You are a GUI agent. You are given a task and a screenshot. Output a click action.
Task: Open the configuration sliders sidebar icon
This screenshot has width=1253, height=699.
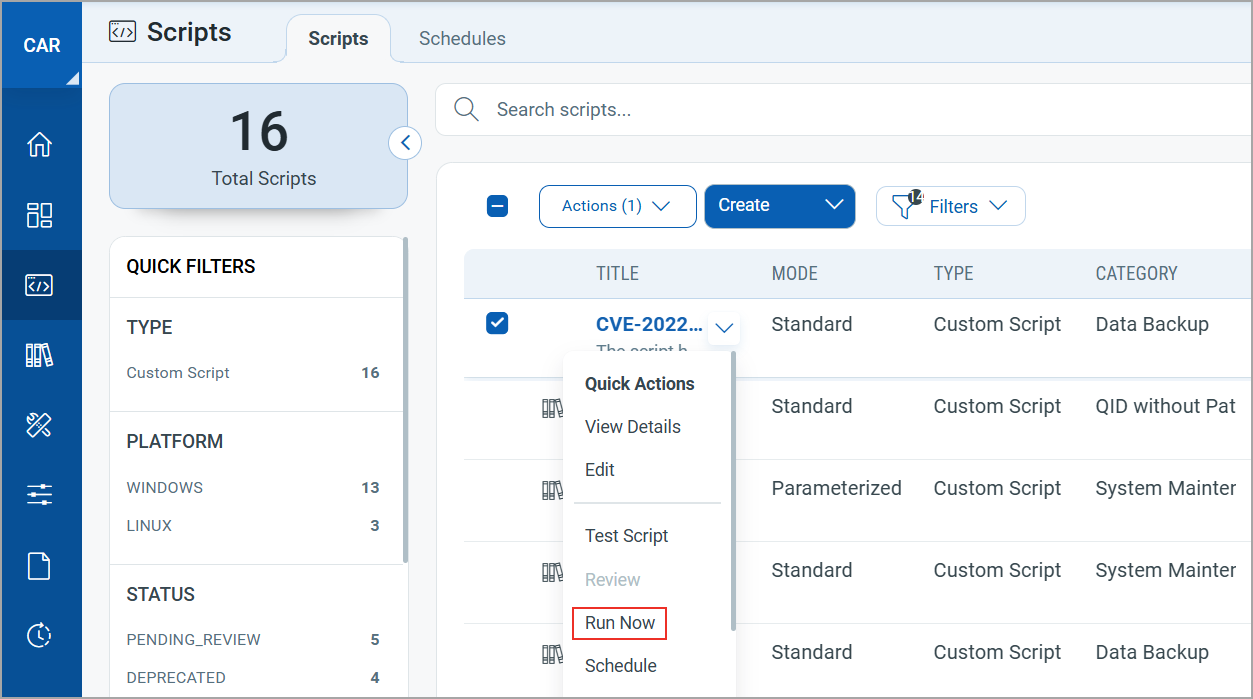39,494
